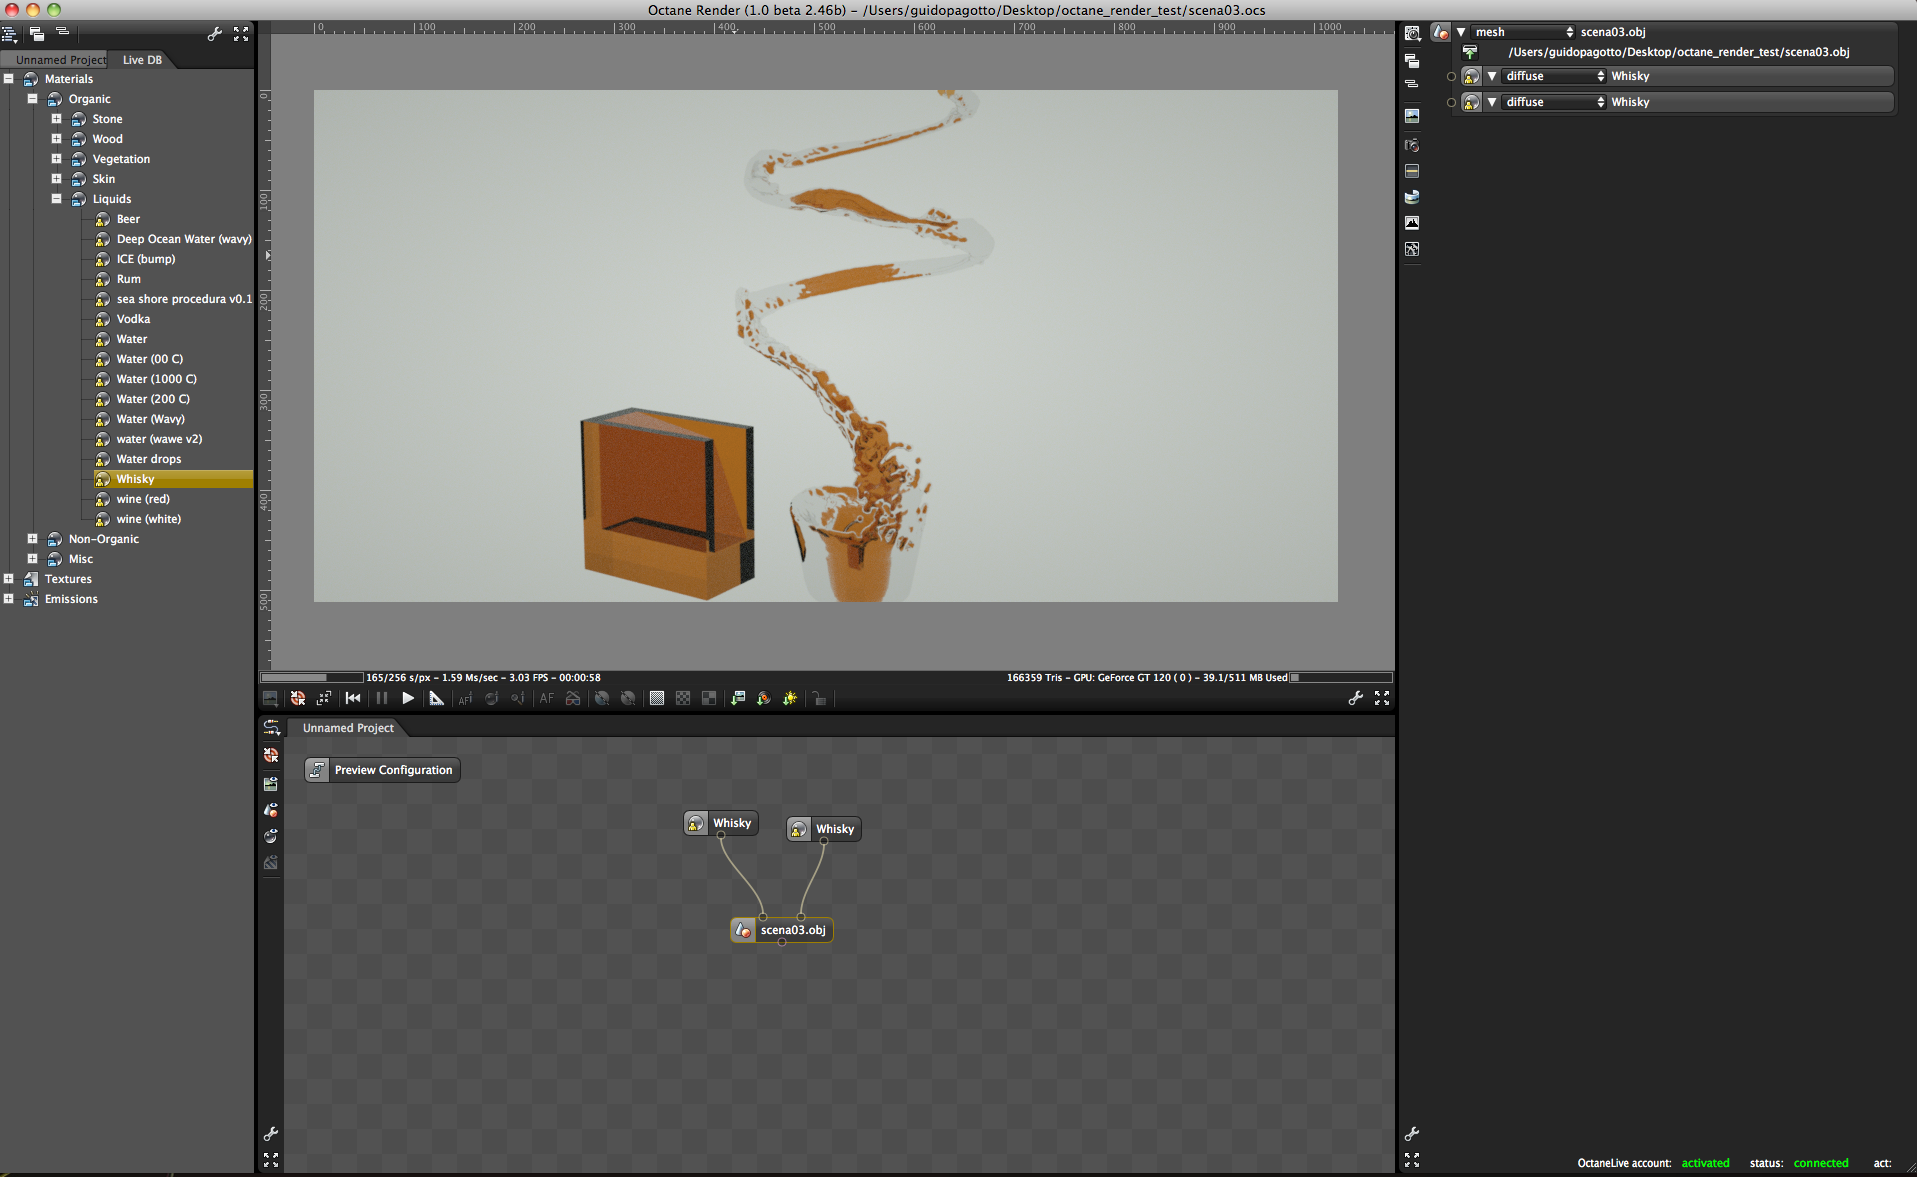The height and width of the screenshot is (1177, 1917).
Task: Click the reload mesh file icon
Action: point(1470,52)
